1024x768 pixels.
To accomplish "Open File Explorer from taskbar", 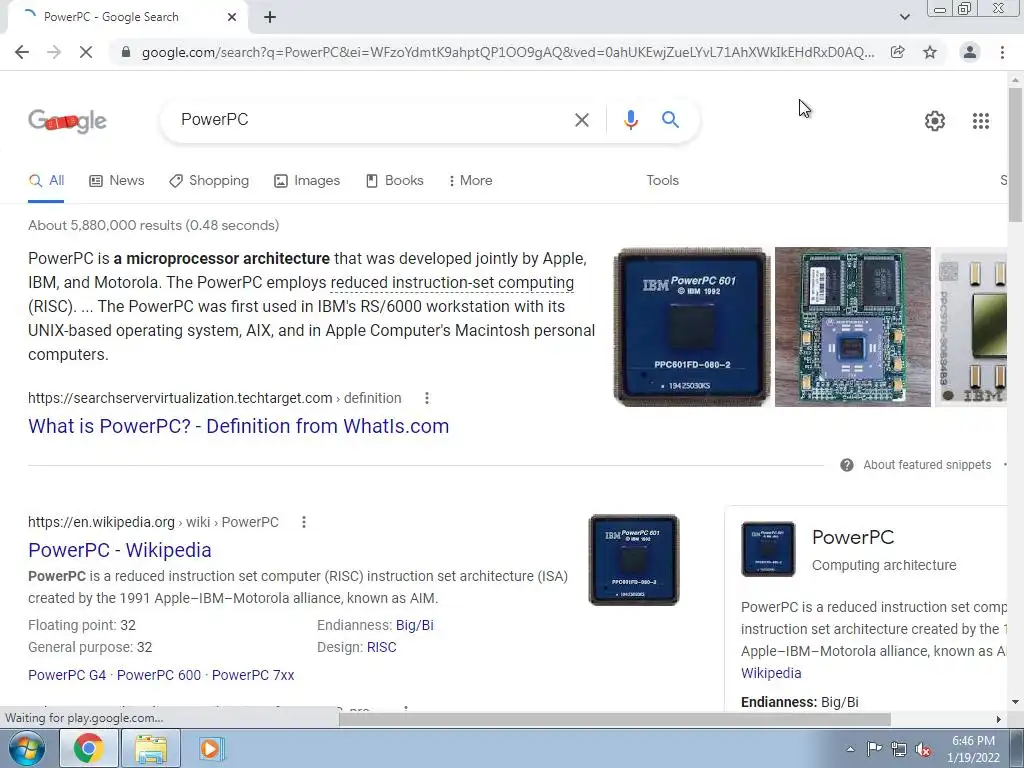I will (x=151, y=748).
